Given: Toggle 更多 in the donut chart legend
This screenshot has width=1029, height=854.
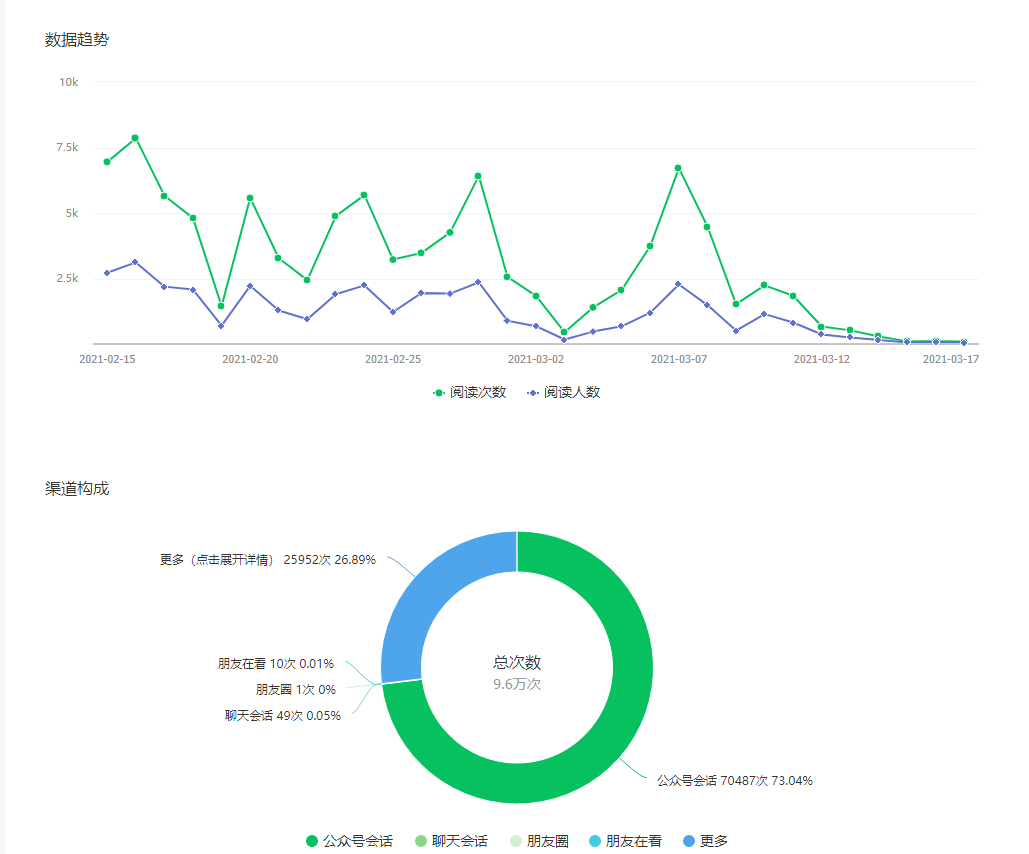Looking at the screenshot, I should point(705,841).
